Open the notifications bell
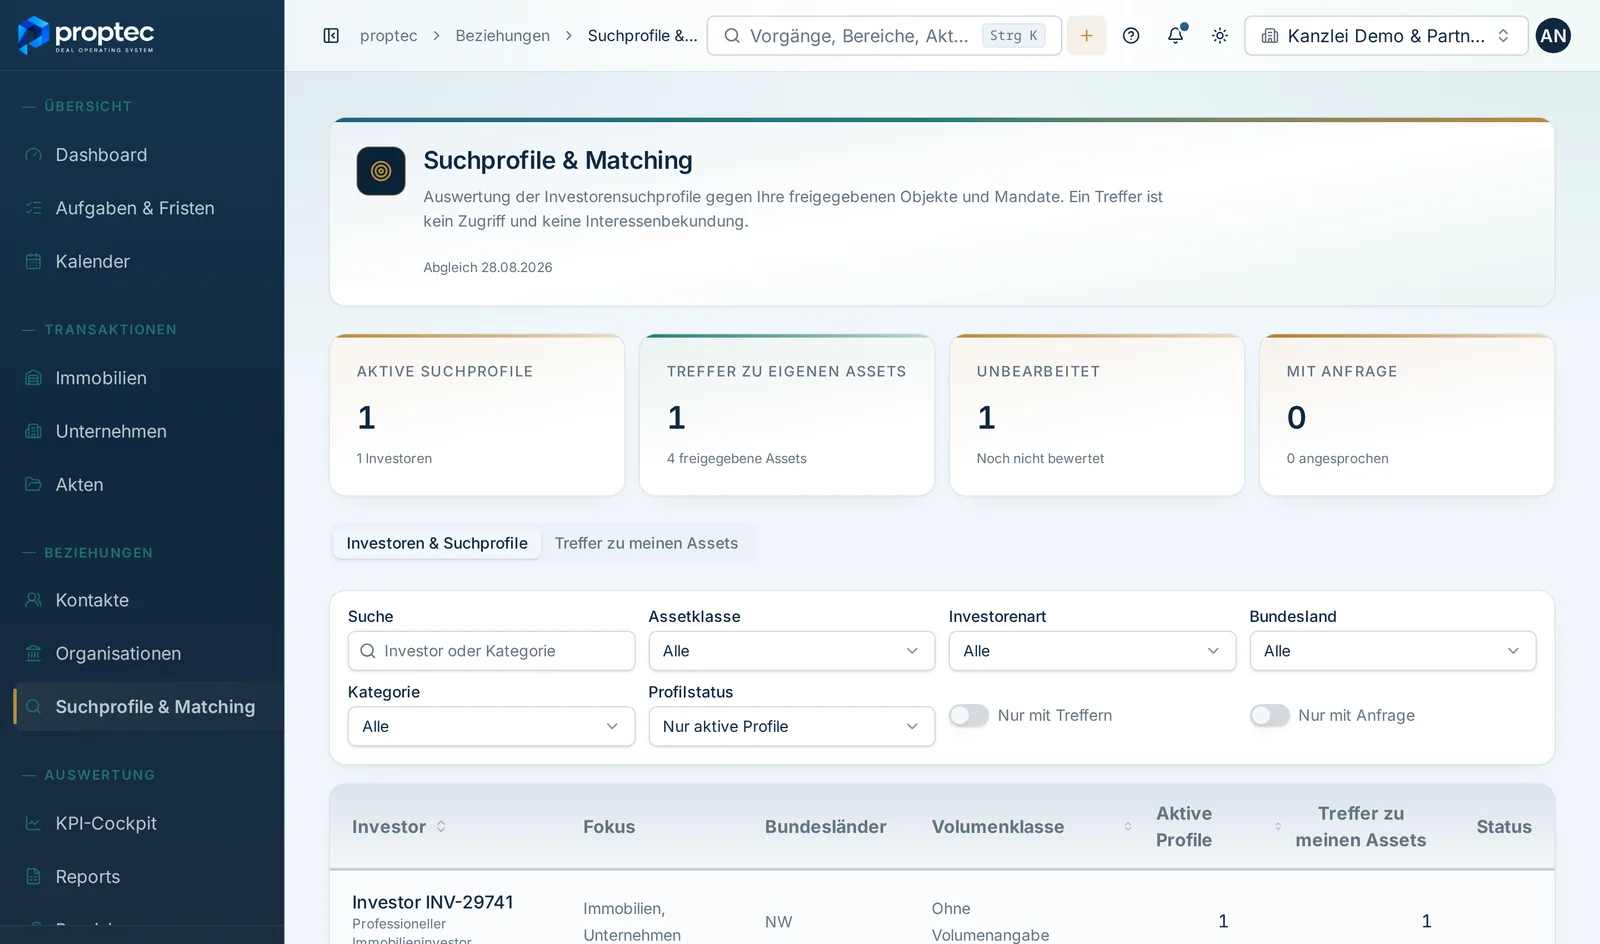1600x944 pixels. (1176, 36)
